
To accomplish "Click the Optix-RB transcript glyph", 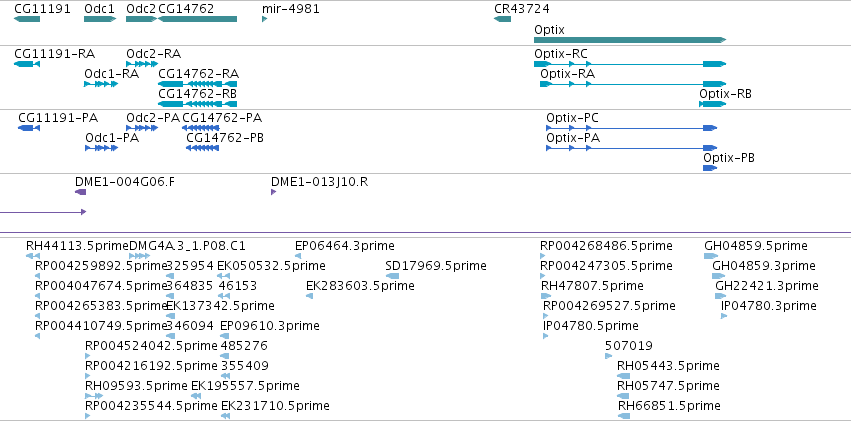I will [x=713, y=104].
